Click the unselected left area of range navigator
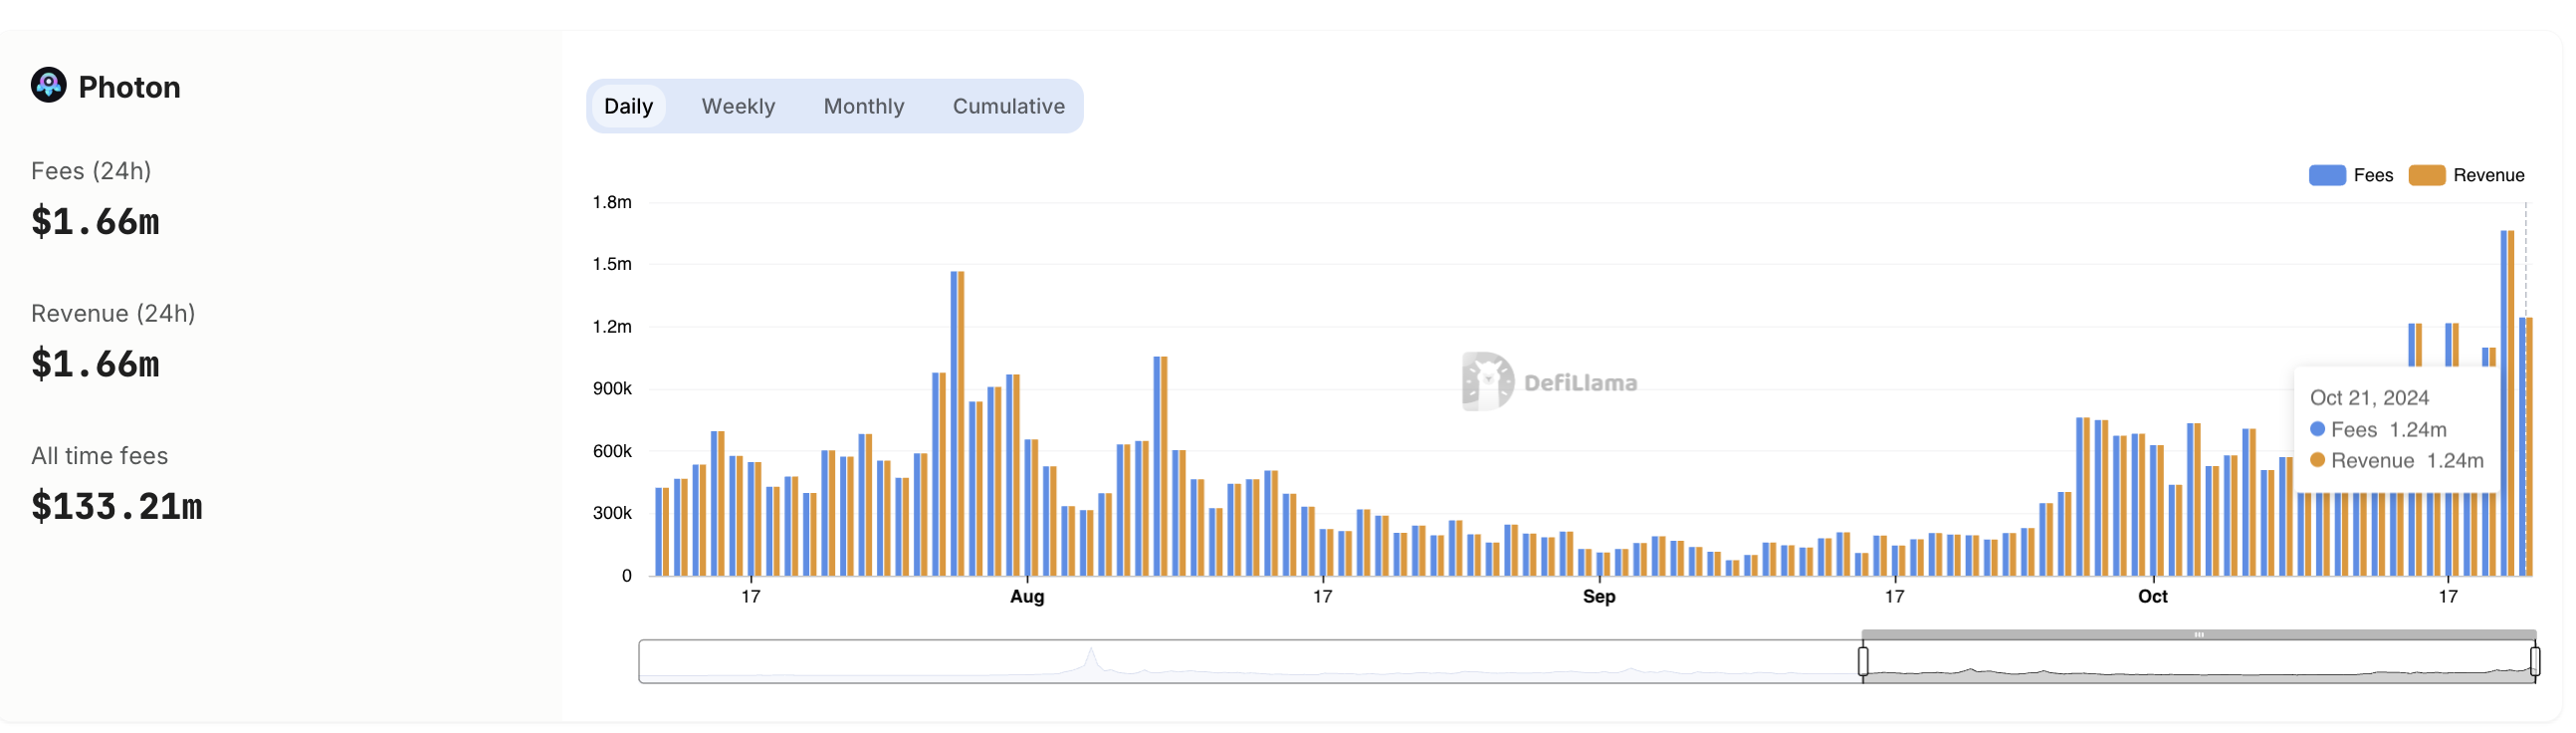The width and height of the screenshot is (2576, 733). coord(1250,662)
